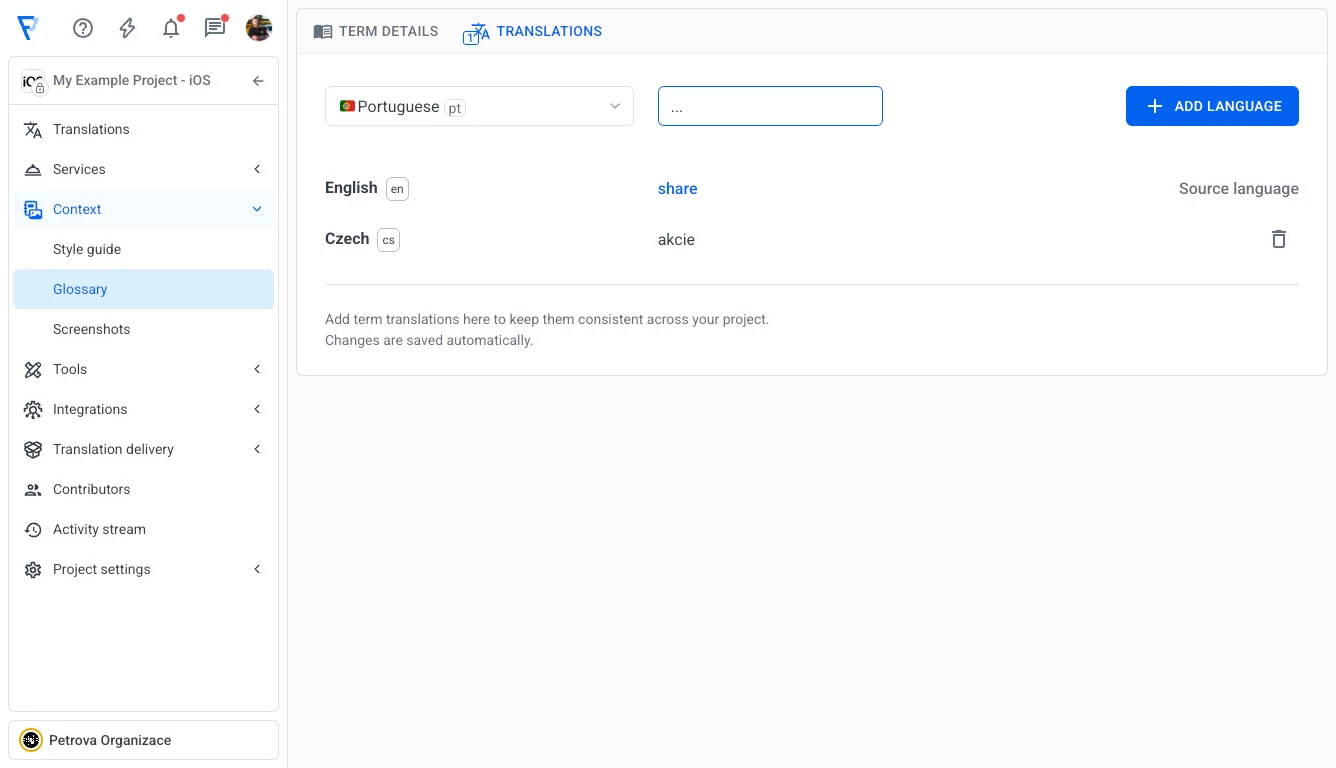Viewport: 1336px width, 768px height.
Task: Click the Phrase logo
Action: click(x=28, y=28)
